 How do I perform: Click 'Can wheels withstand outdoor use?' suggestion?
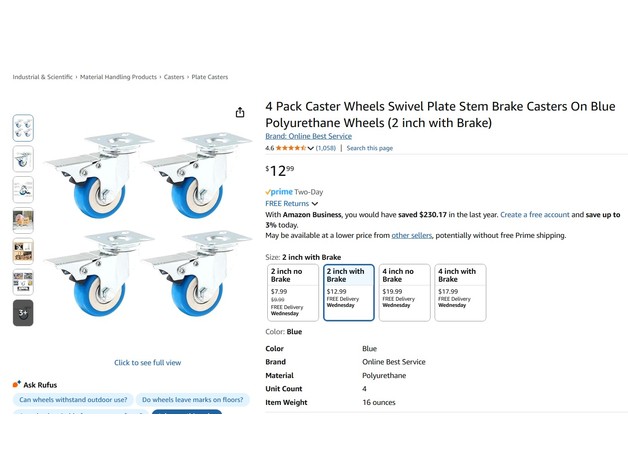coord(73,400)
